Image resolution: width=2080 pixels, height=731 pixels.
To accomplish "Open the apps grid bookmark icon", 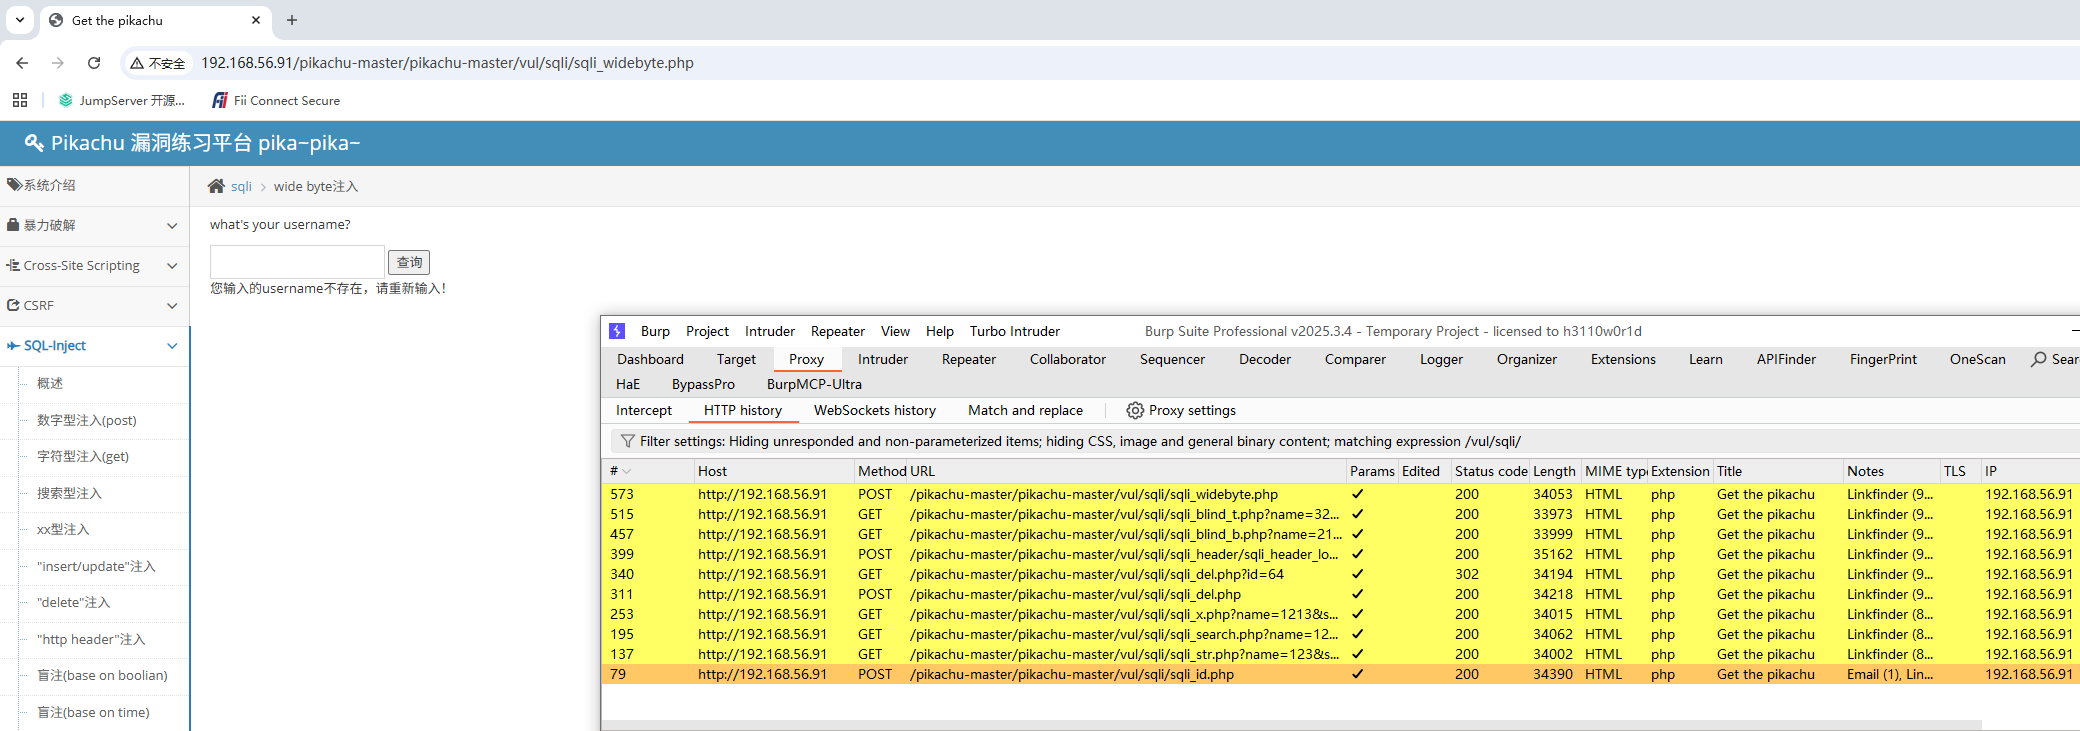I will 20,100.
